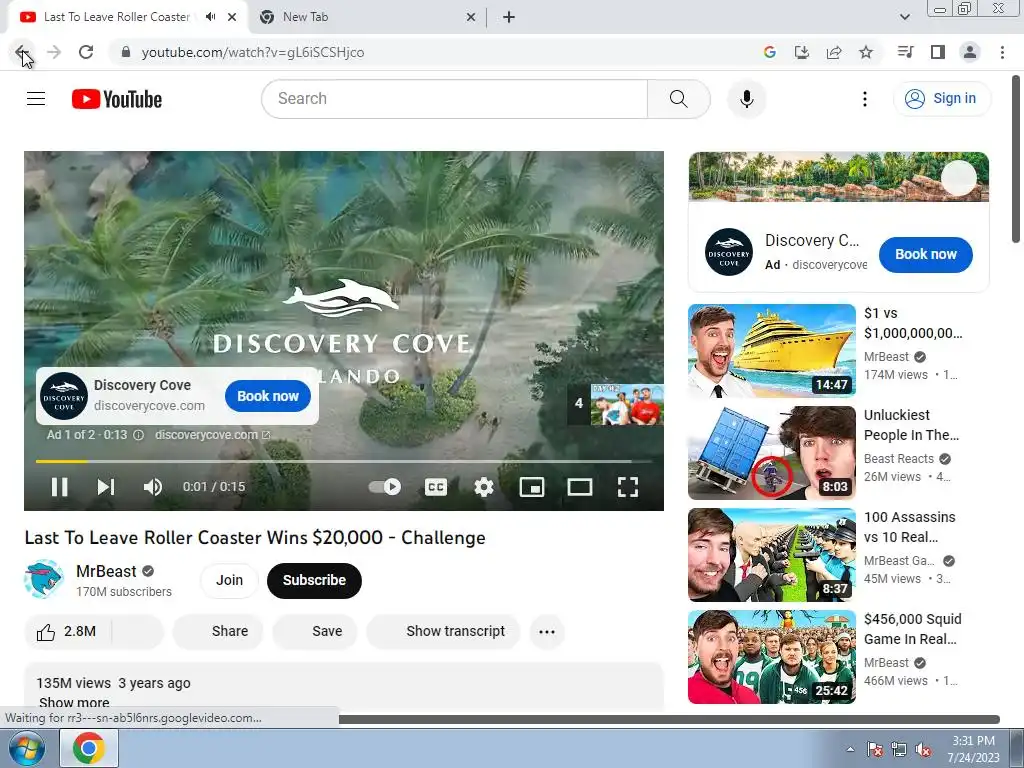Image resolution: width=1024 pixels, height=768 pixels.
Task: Open the Chrome profile avatar
Action: click(x=970, y=52)
